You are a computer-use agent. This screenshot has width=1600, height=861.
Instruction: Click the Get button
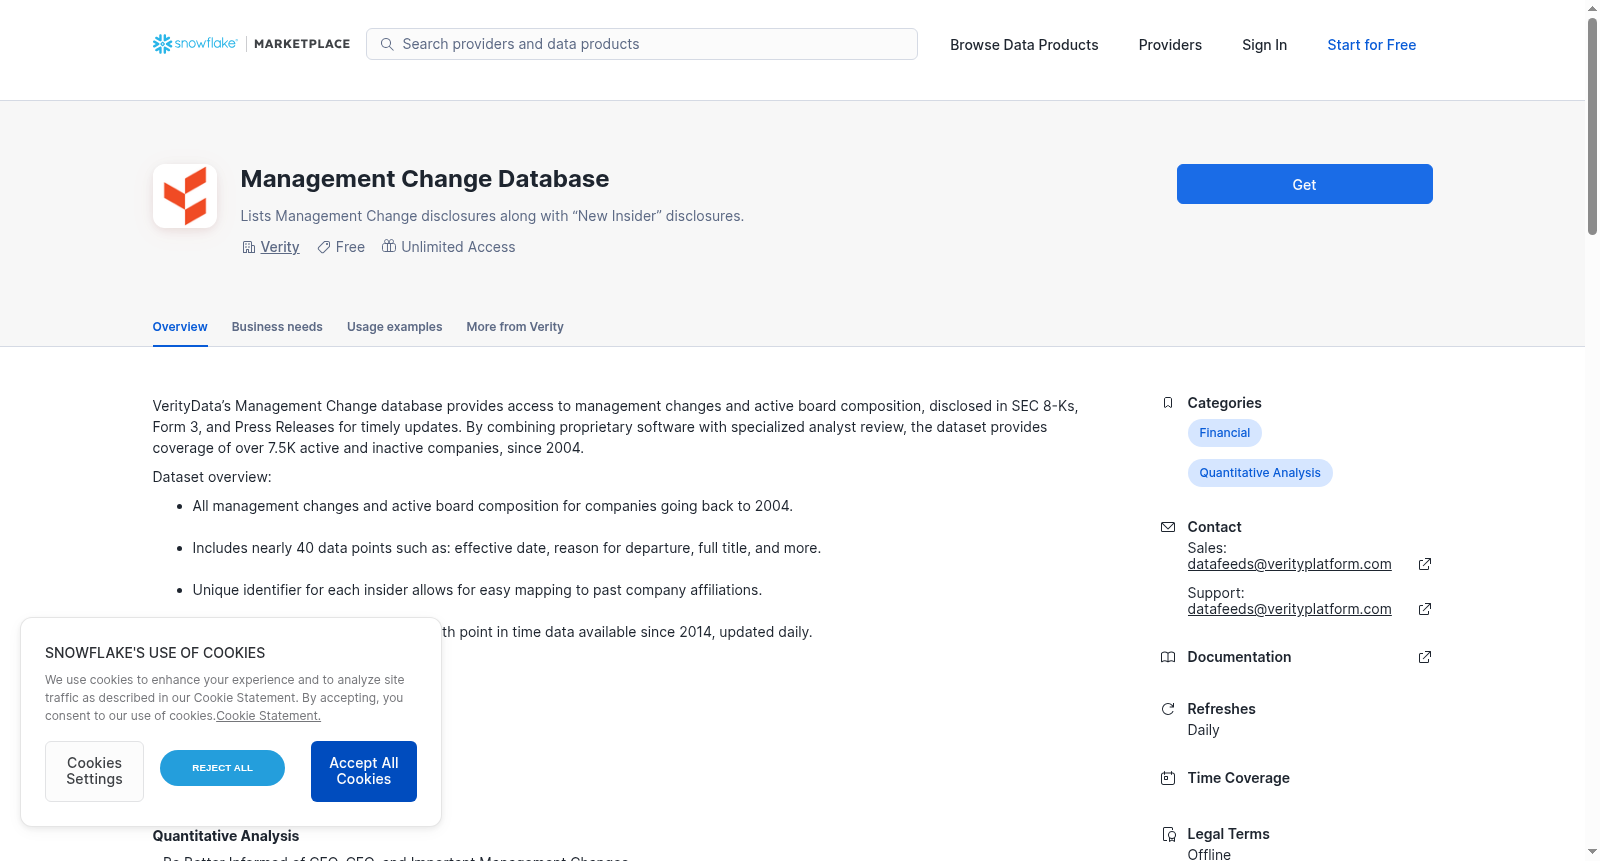[1304, 184]
